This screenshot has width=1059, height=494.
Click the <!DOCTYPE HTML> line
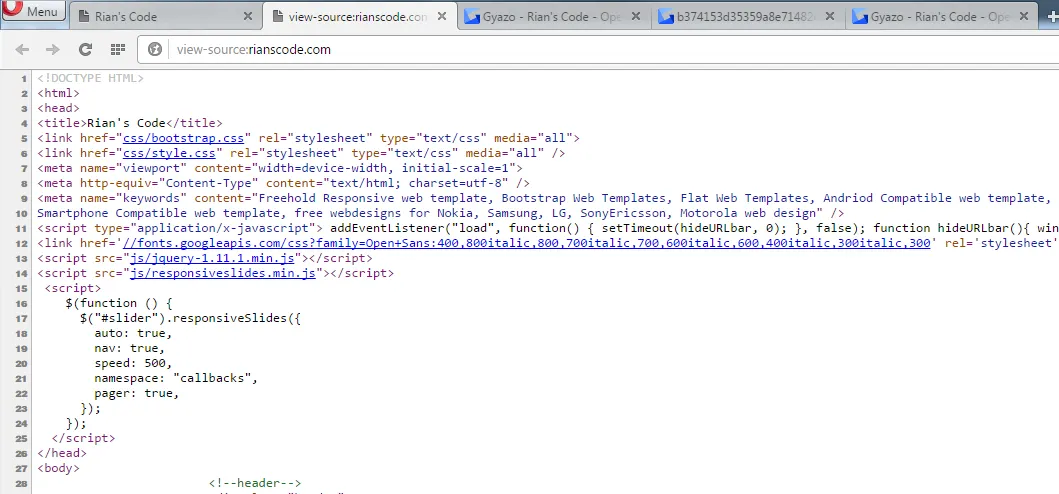[x=91, y=78]
